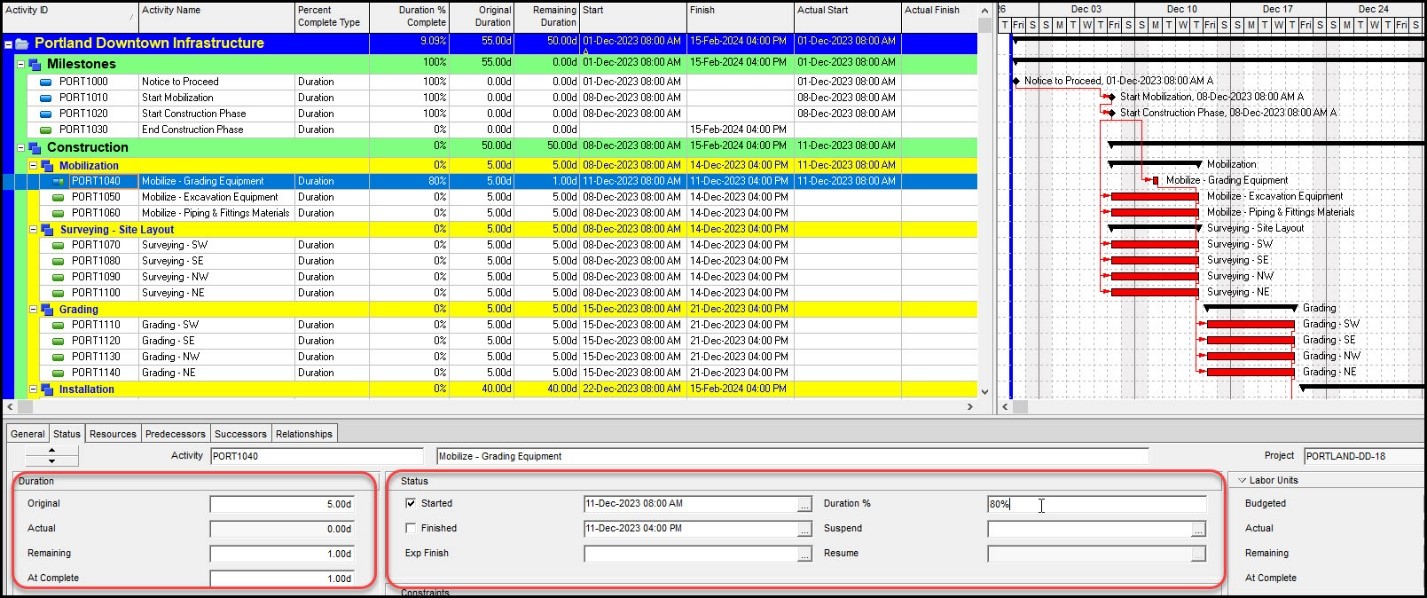
Task: Collapse the Surveying - Site Layout group
Action: [x=33, y=230]
